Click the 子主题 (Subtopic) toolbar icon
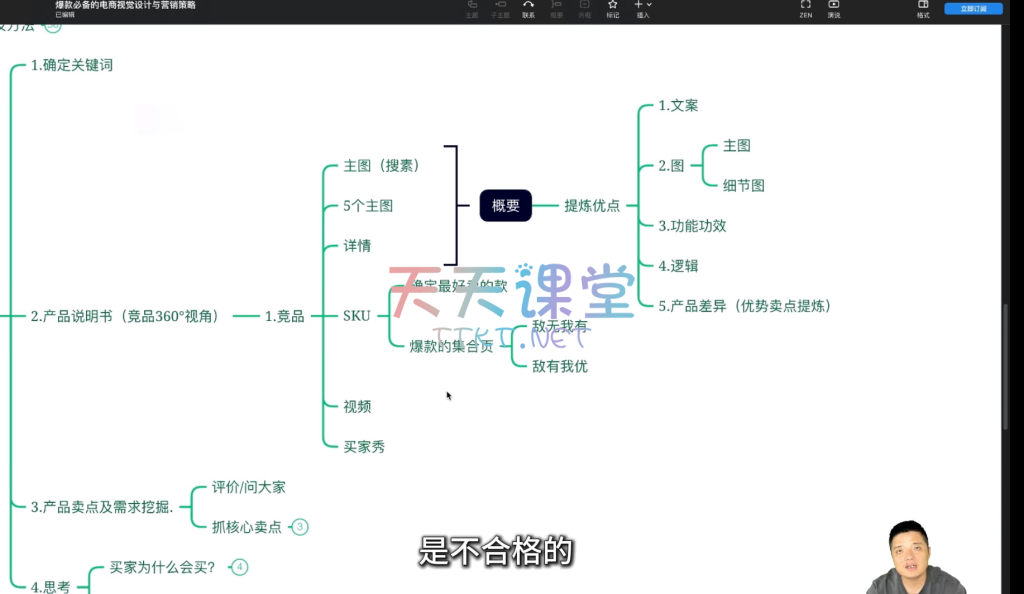The height and width of the screenshot is (594, 1024). (500, 9)
